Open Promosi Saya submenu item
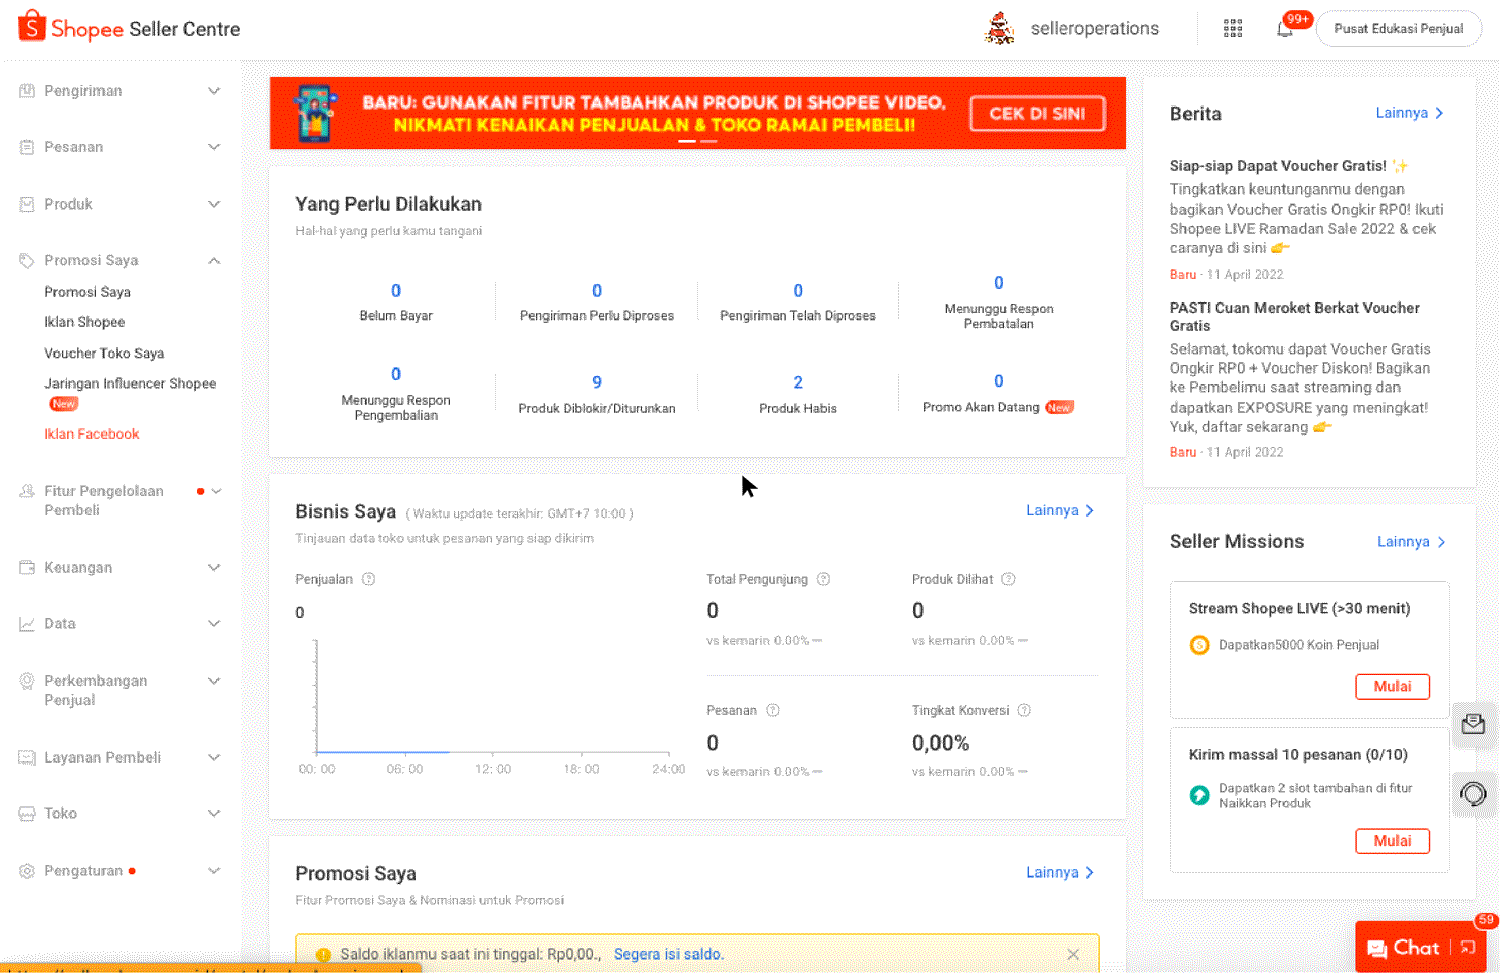 click(87, 292)
